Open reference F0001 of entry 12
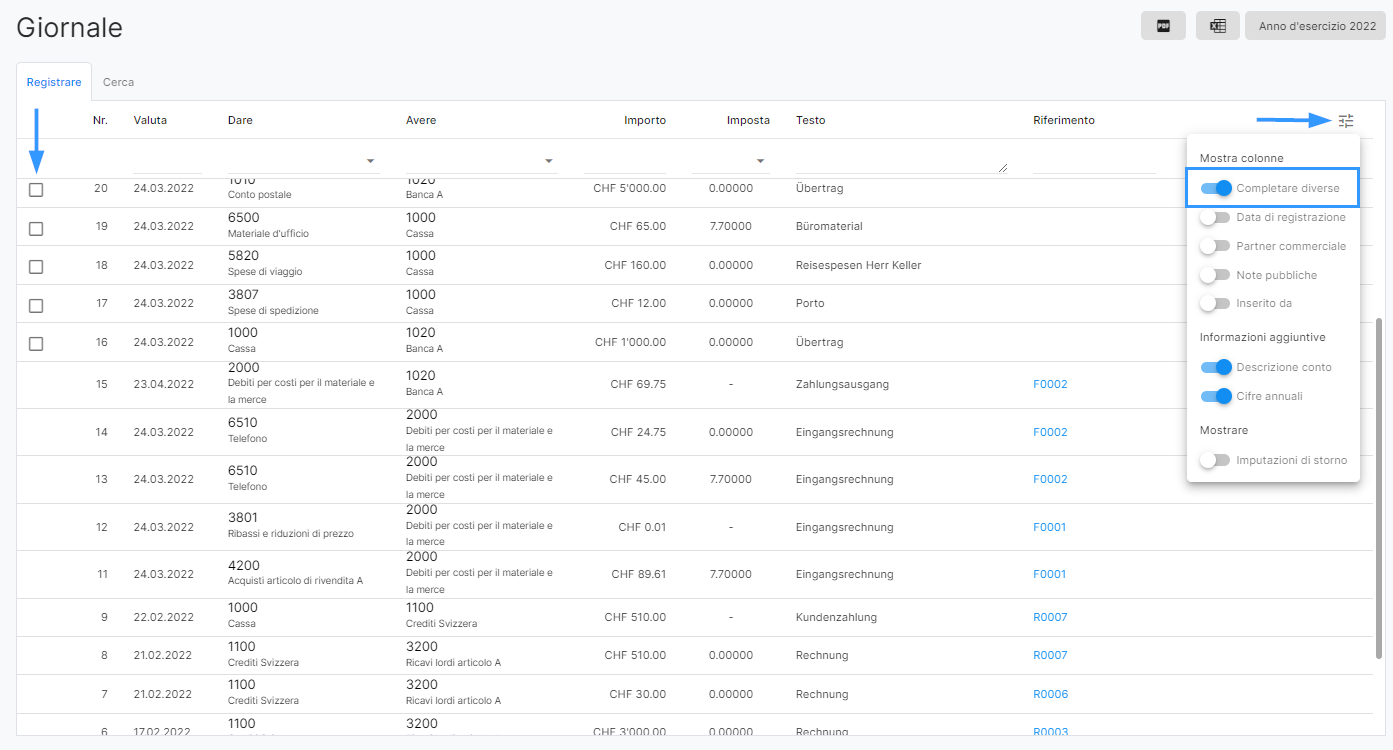The height and width of the screenshot is (750, 1393). 1050,527
